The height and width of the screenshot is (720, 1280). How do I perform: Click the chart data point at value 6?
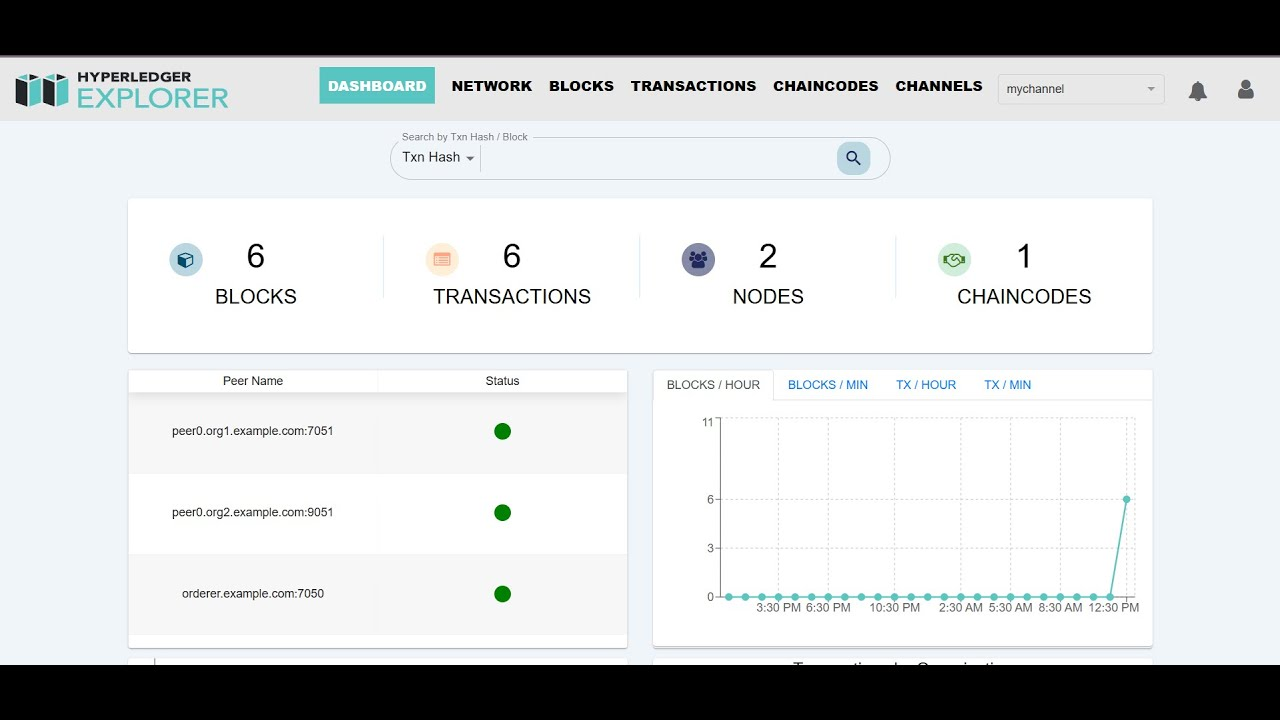(1127, 499)
